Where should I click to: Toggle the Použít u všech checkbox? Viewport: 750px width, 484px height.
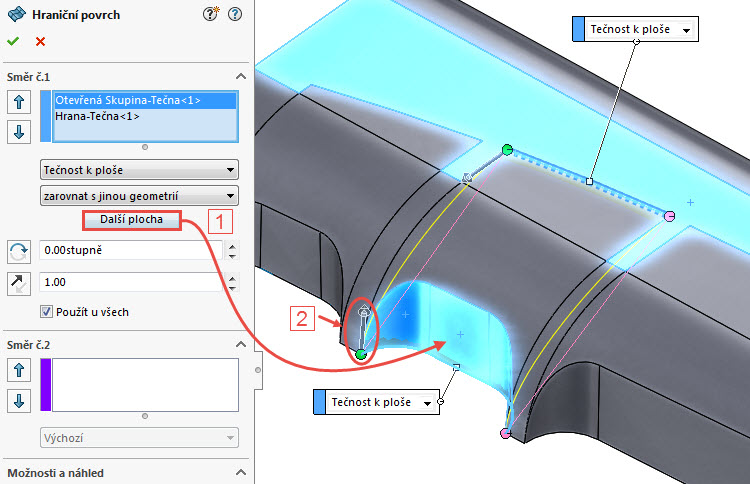[x=46, y=312]
